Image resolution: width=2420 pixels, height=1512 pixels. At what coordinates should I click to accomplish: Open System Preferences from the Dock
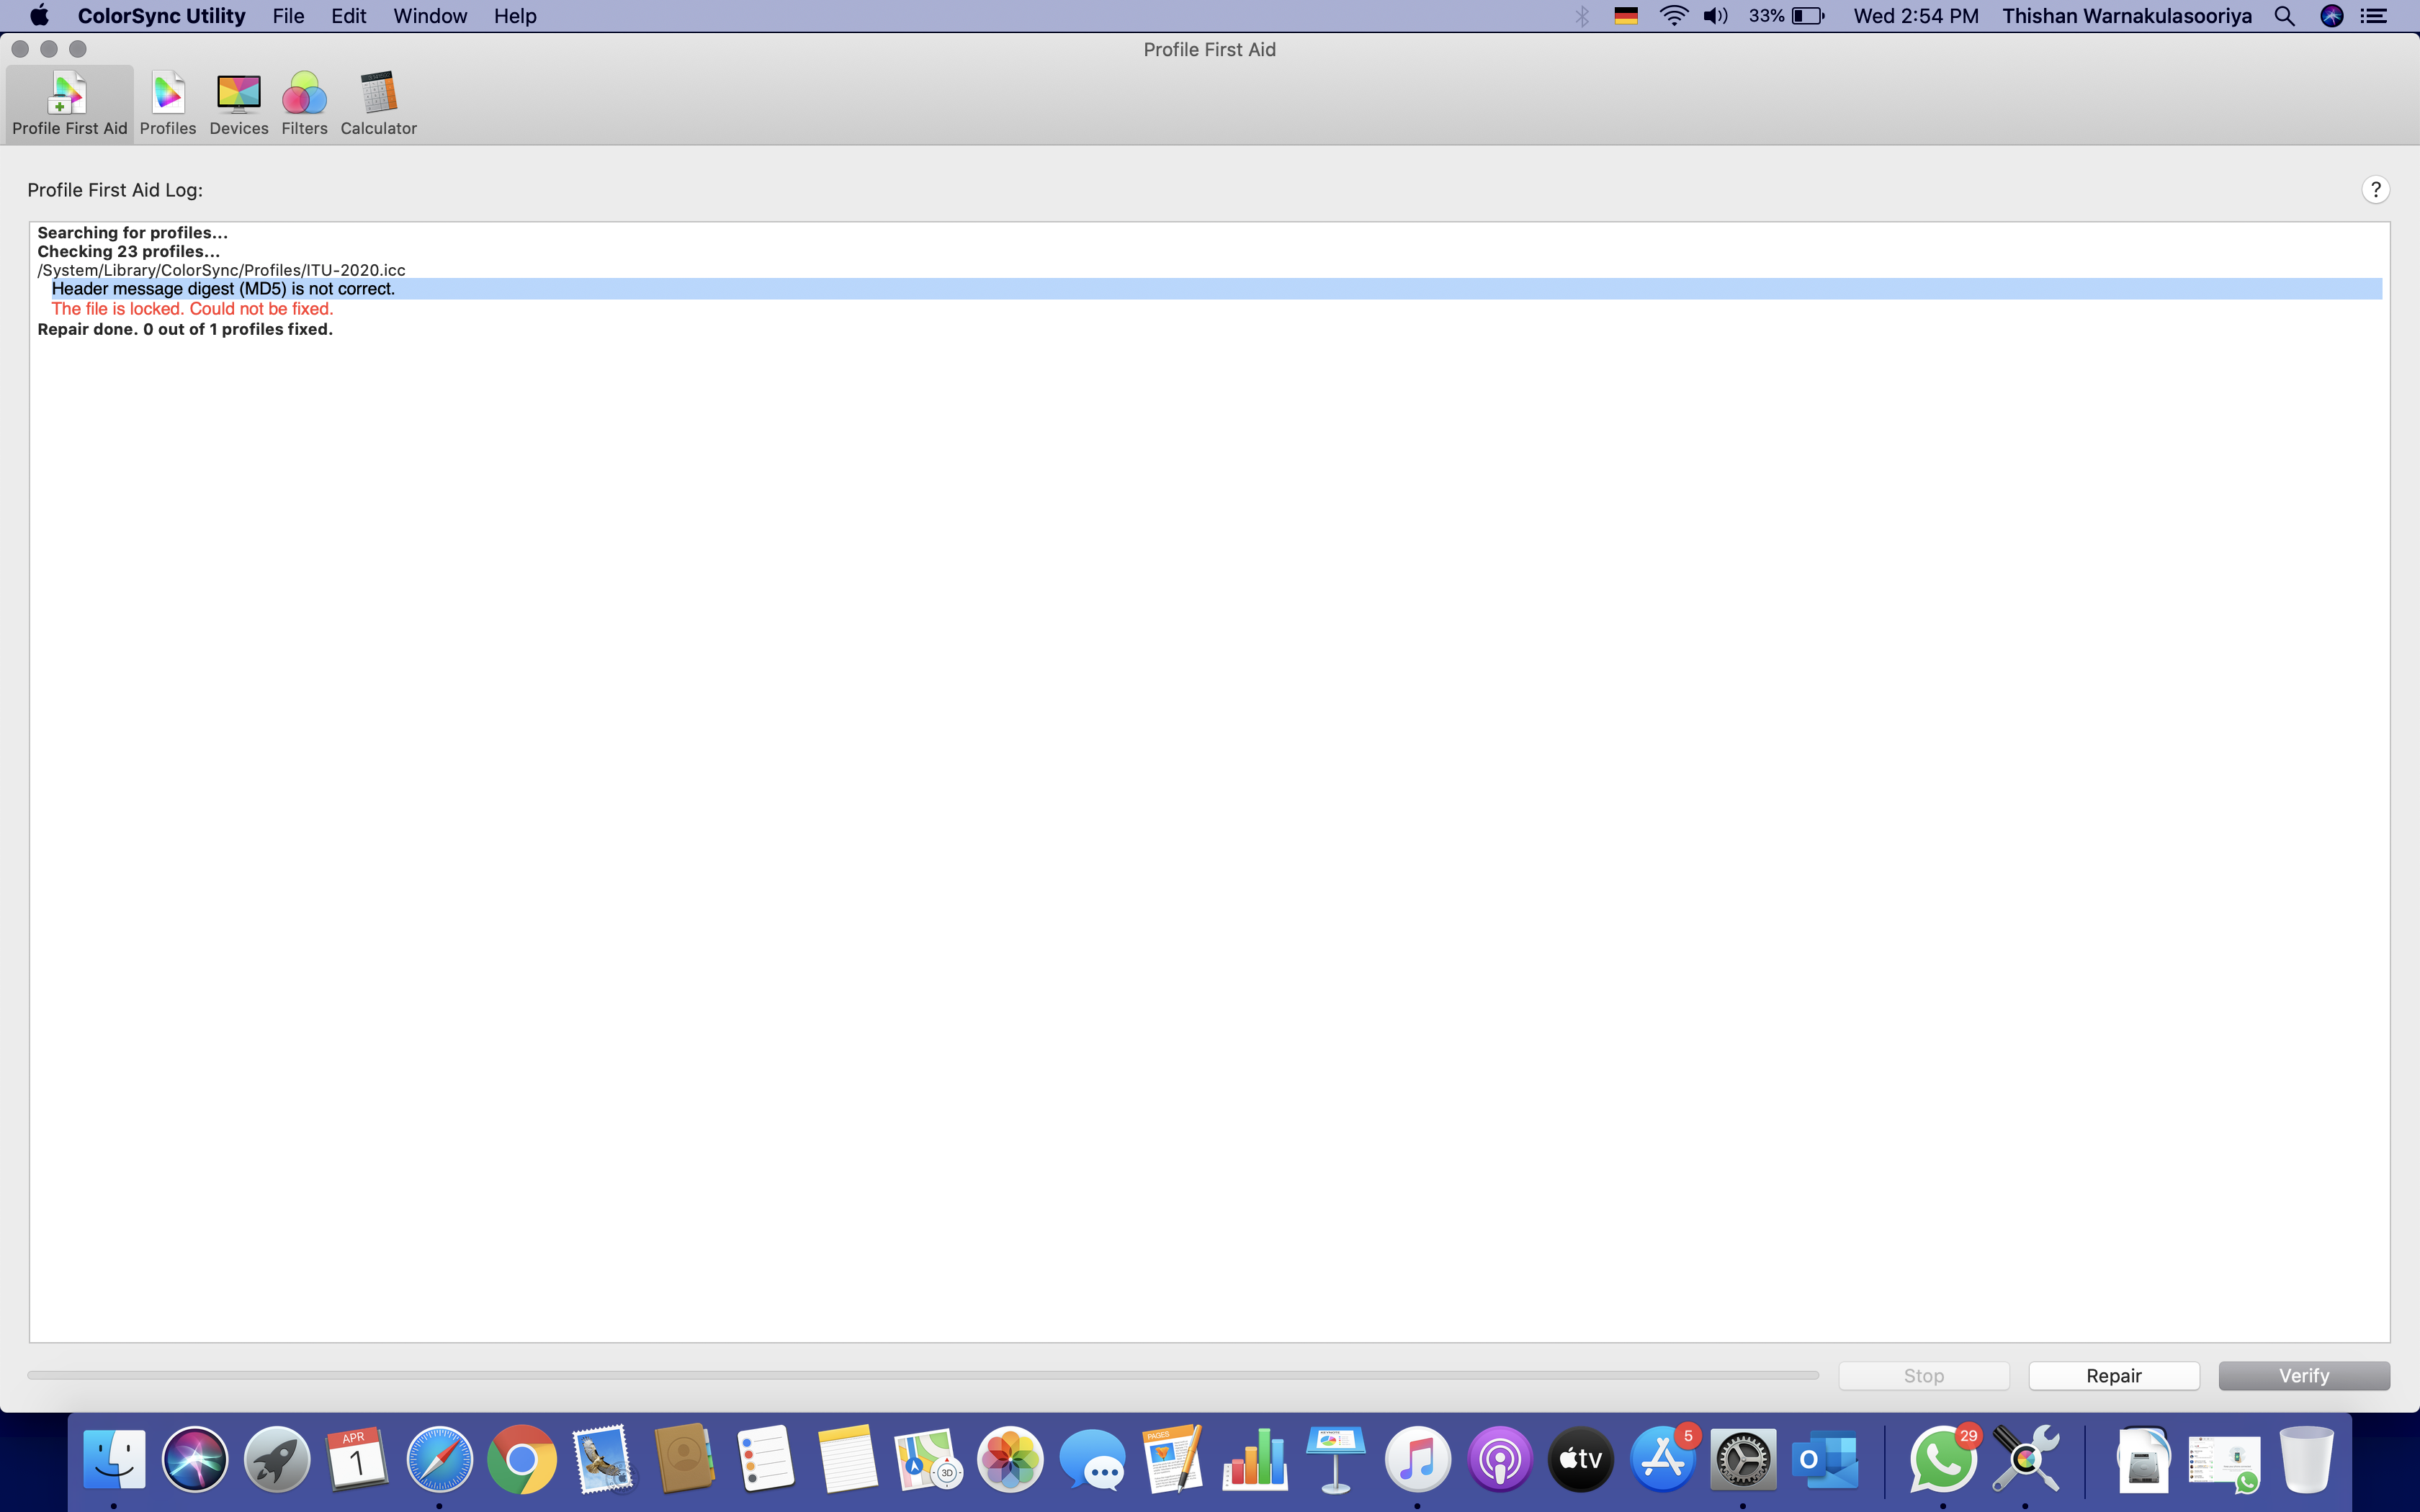[x=1743, y=1460]
